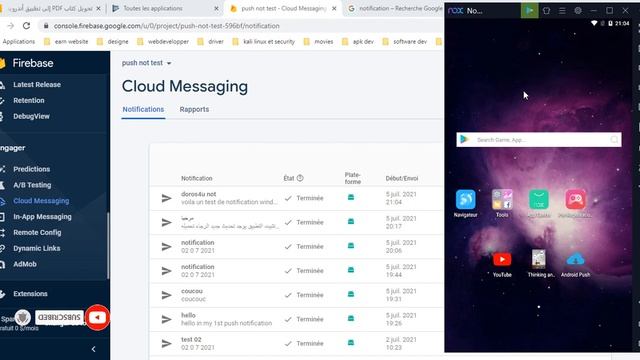Click send icon for hello row
Screen dimensions: 640x360
(167, 319)
